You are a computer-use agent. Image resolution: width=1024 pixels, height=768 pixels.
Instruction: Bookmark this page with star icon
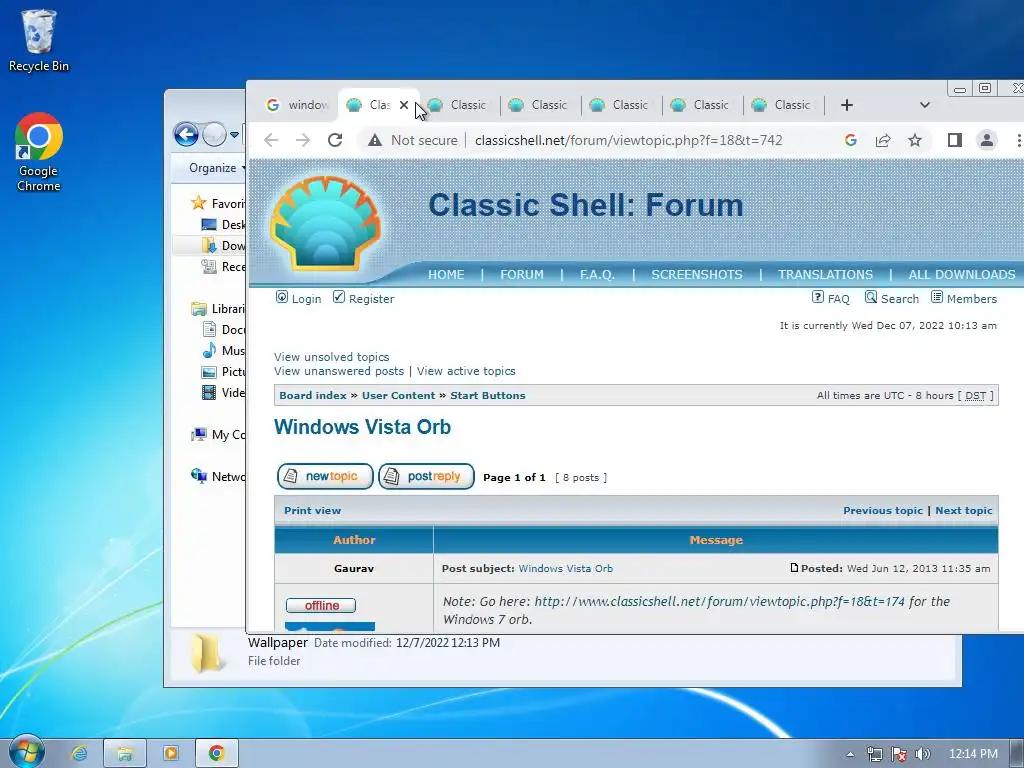(x=915, y=140)
